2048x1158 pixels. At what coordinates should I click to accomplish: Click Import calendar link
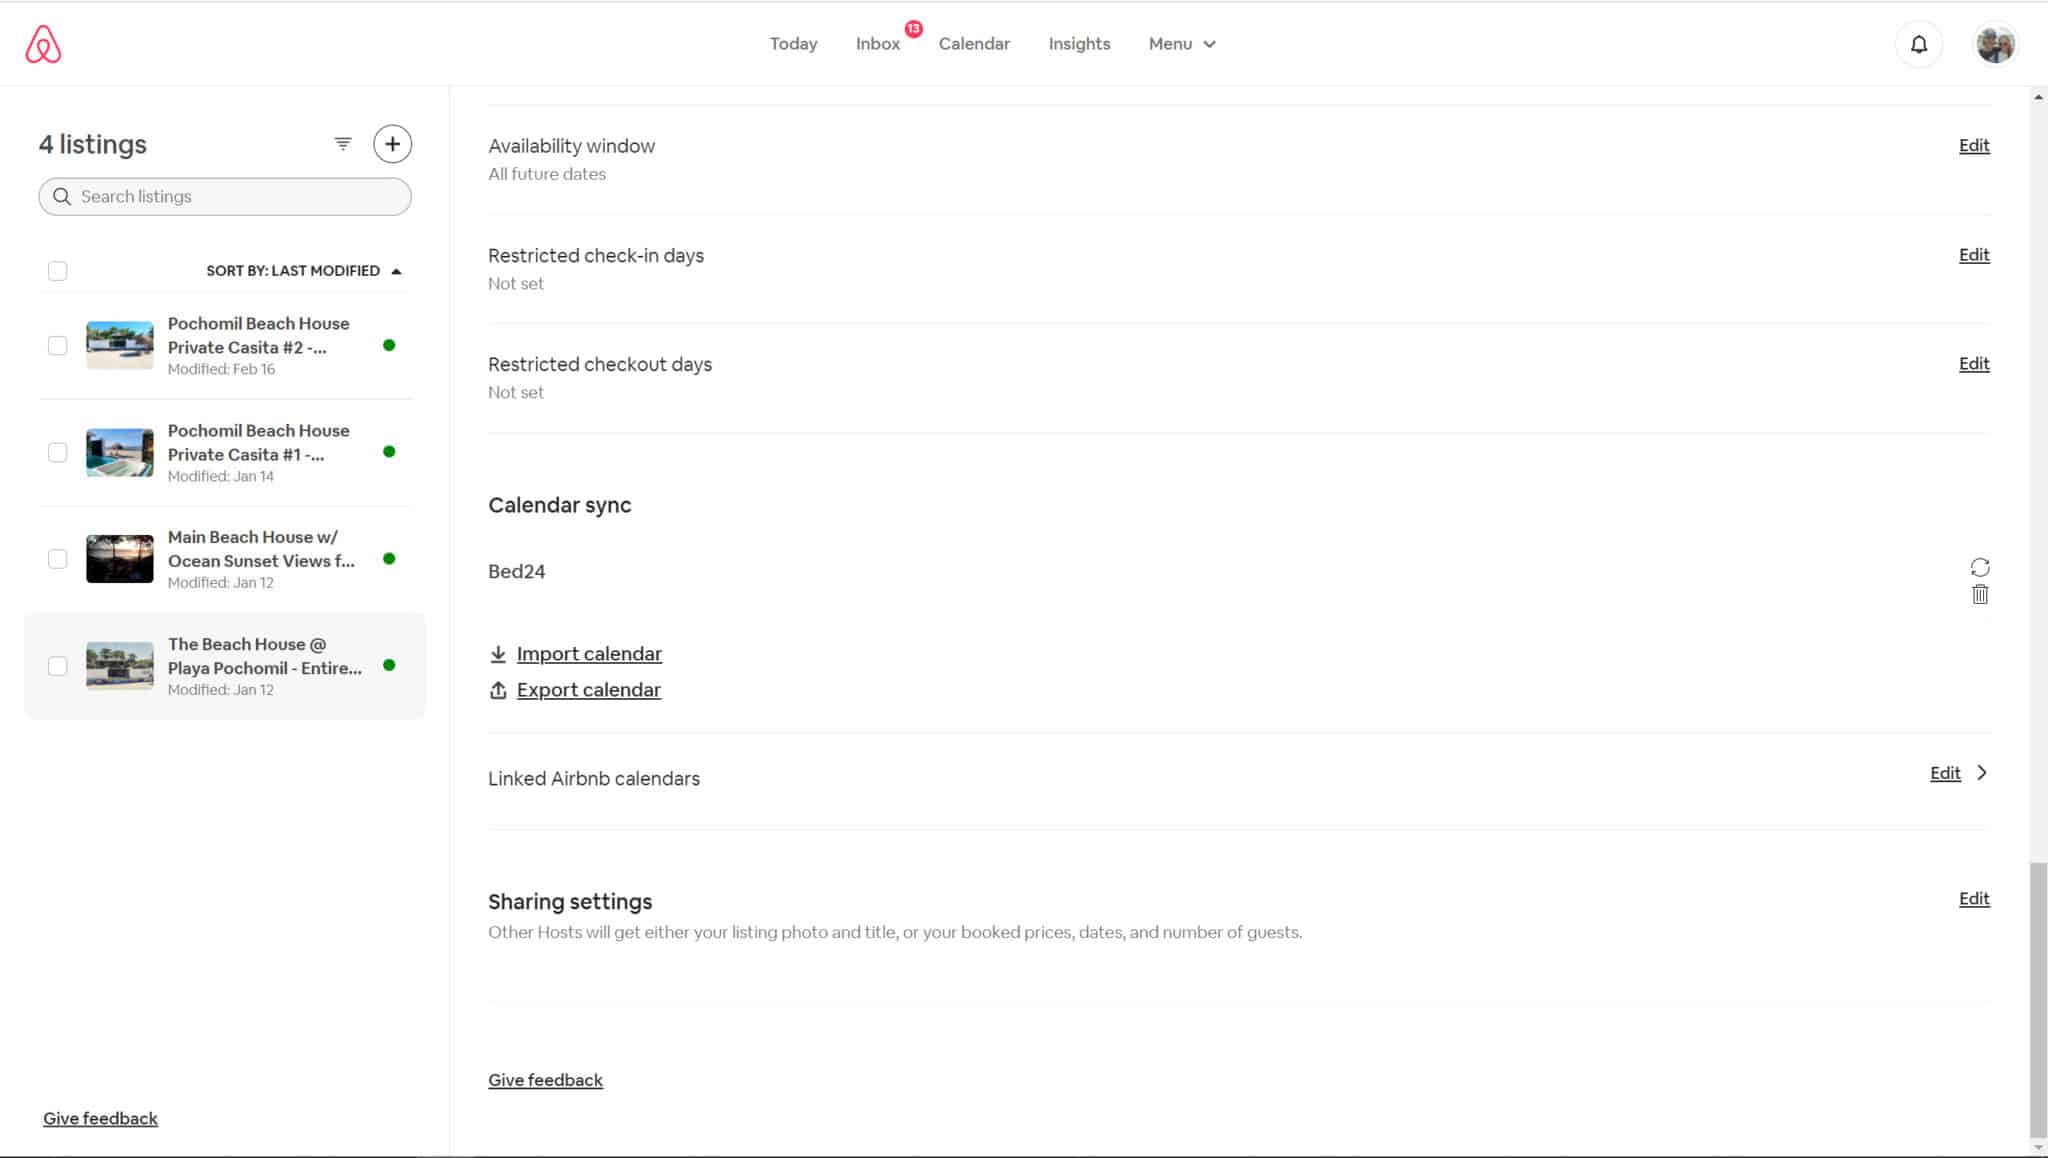click(588, 654)
